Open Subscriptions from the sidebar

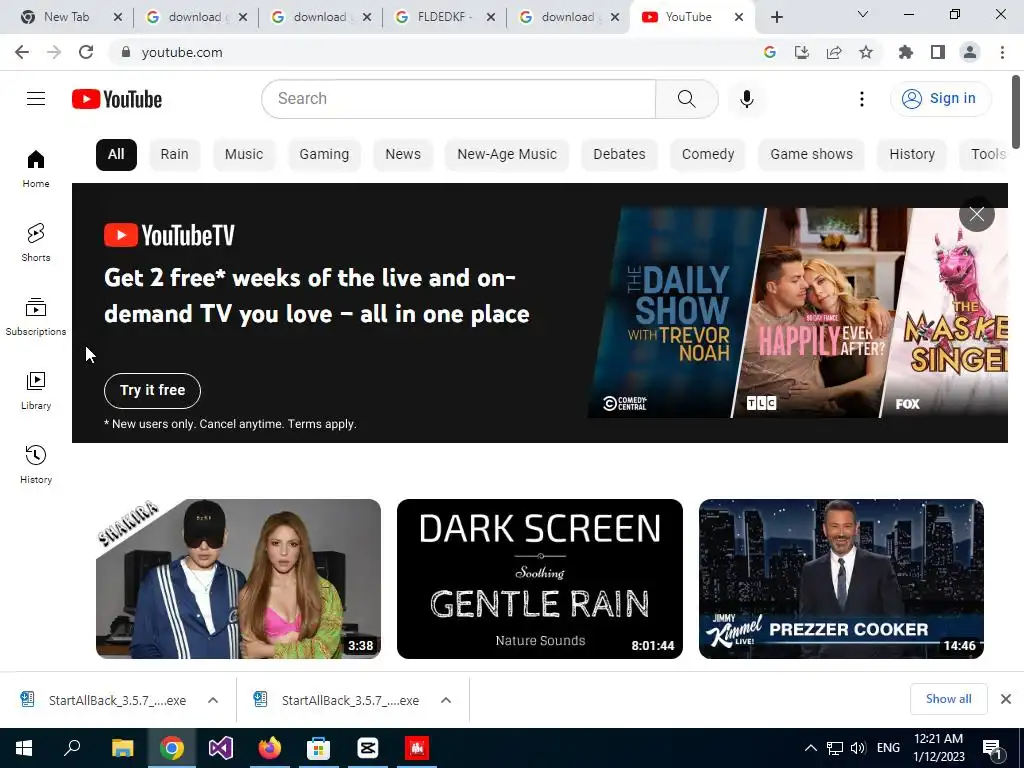36,317
